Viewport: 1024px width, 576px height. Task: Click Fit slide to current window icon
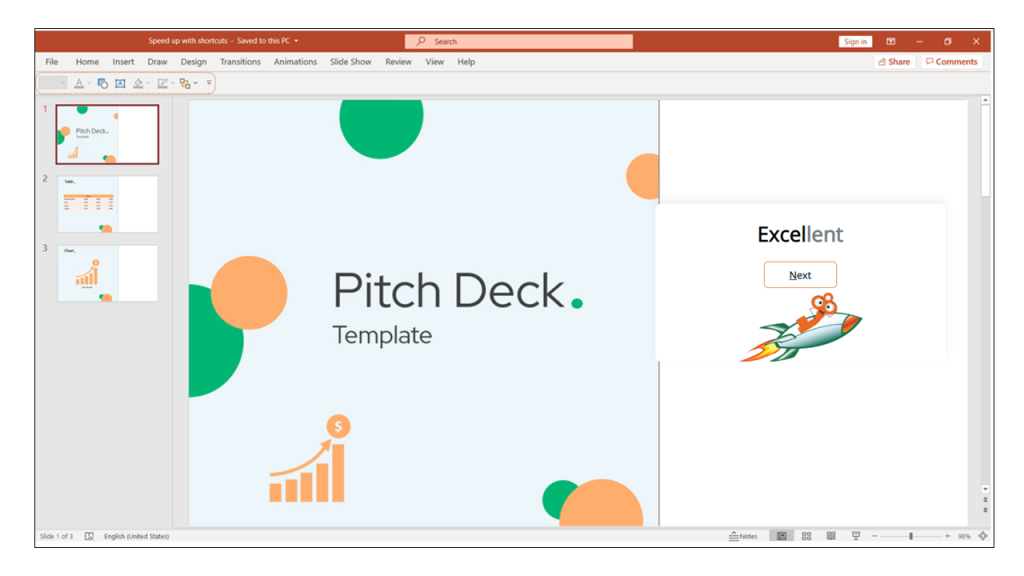(984, 535)
